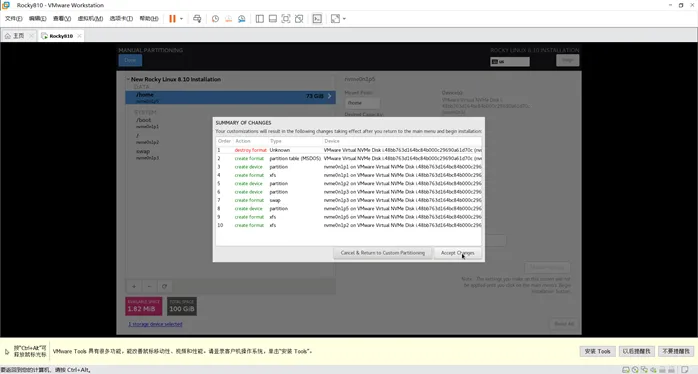Open the 帮助(H) menu
This screenshot has width=698, height=374.
[149, 18]
